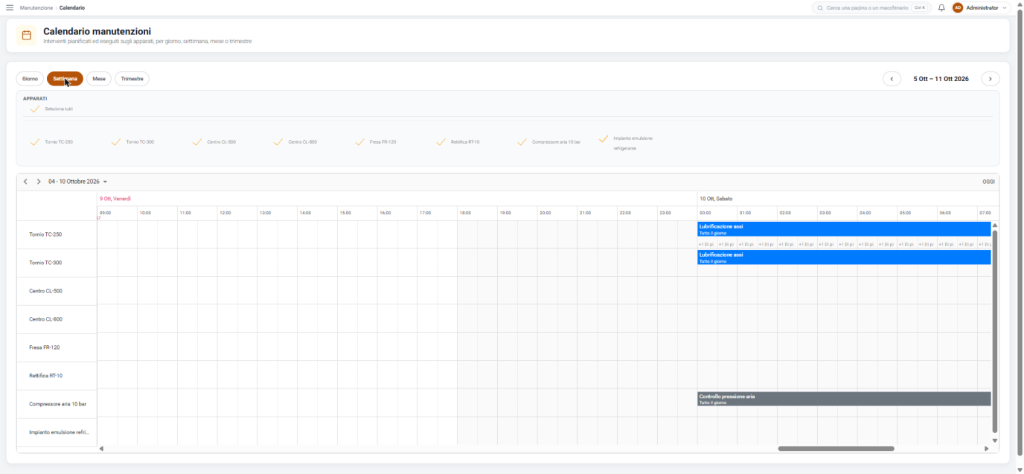Click scheduler next arrow beside 04 - 10 Ottobre
This screenshot has height=474, width=1024.
[39, 182]
